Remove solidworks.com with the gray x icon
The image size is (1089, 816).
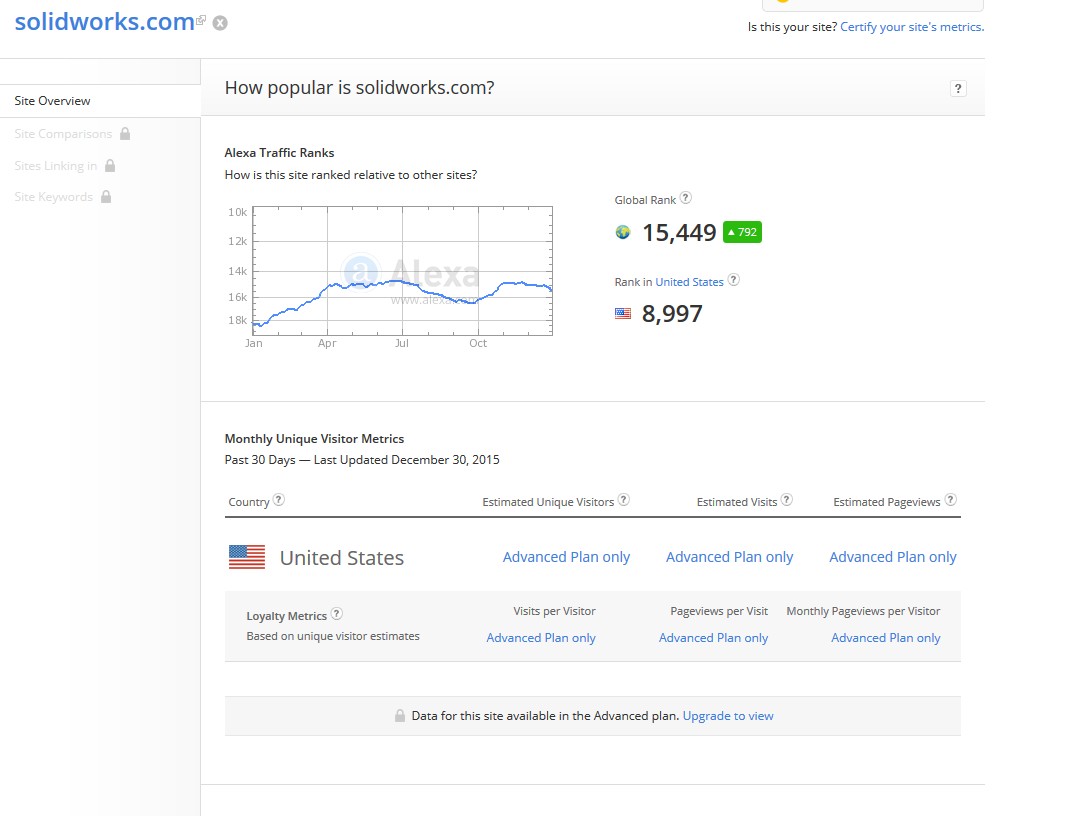coord(220,23)
